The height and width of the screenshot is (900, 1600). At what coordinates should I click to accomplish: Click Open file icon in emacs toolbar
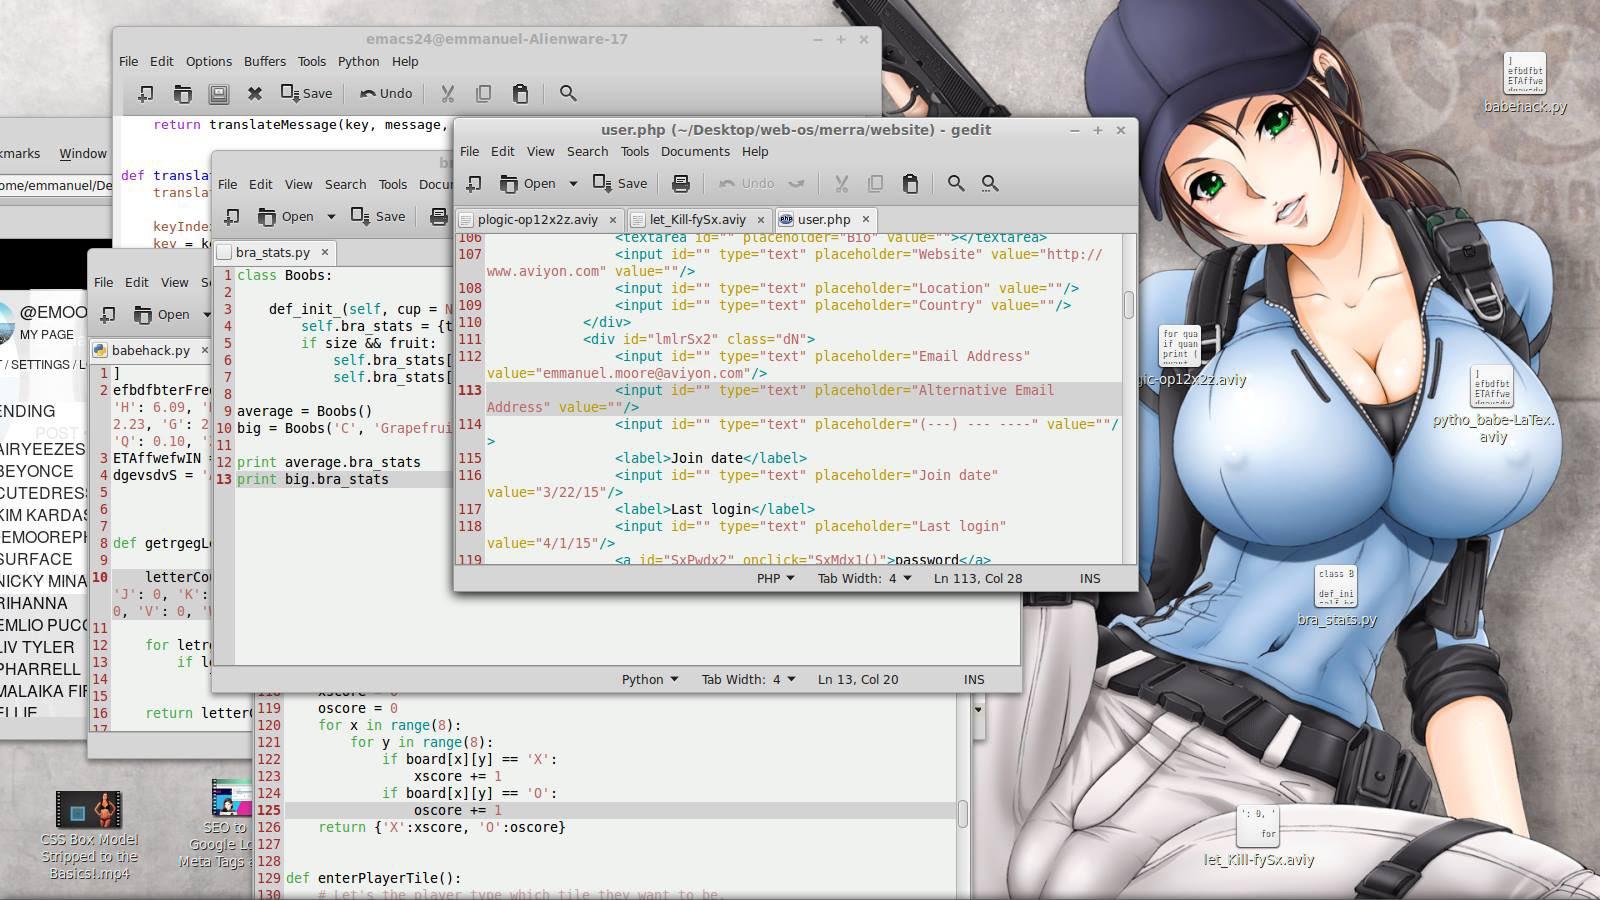pos(182,94)
